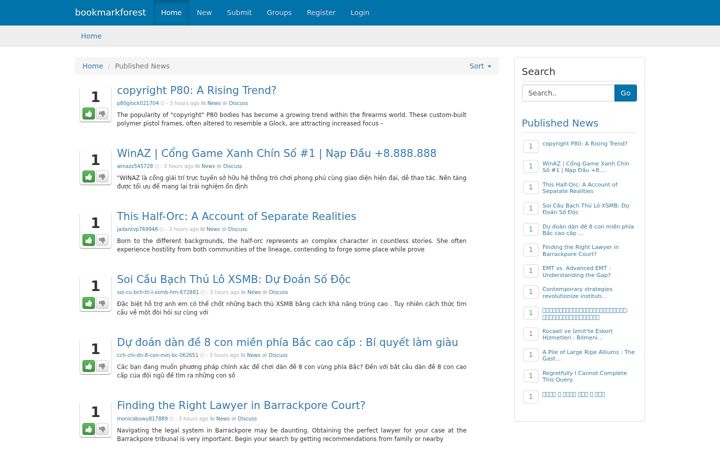
Task: Open sidebar link 'Dự đoán dàn đề 8 con'
Action: [x=588, y=230]
